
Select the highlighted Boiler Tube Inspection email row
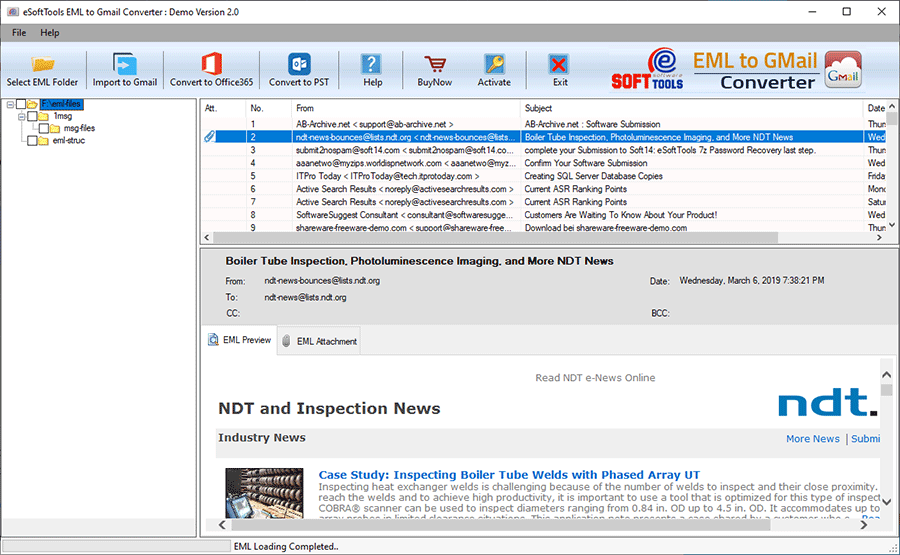pos(543,137)
